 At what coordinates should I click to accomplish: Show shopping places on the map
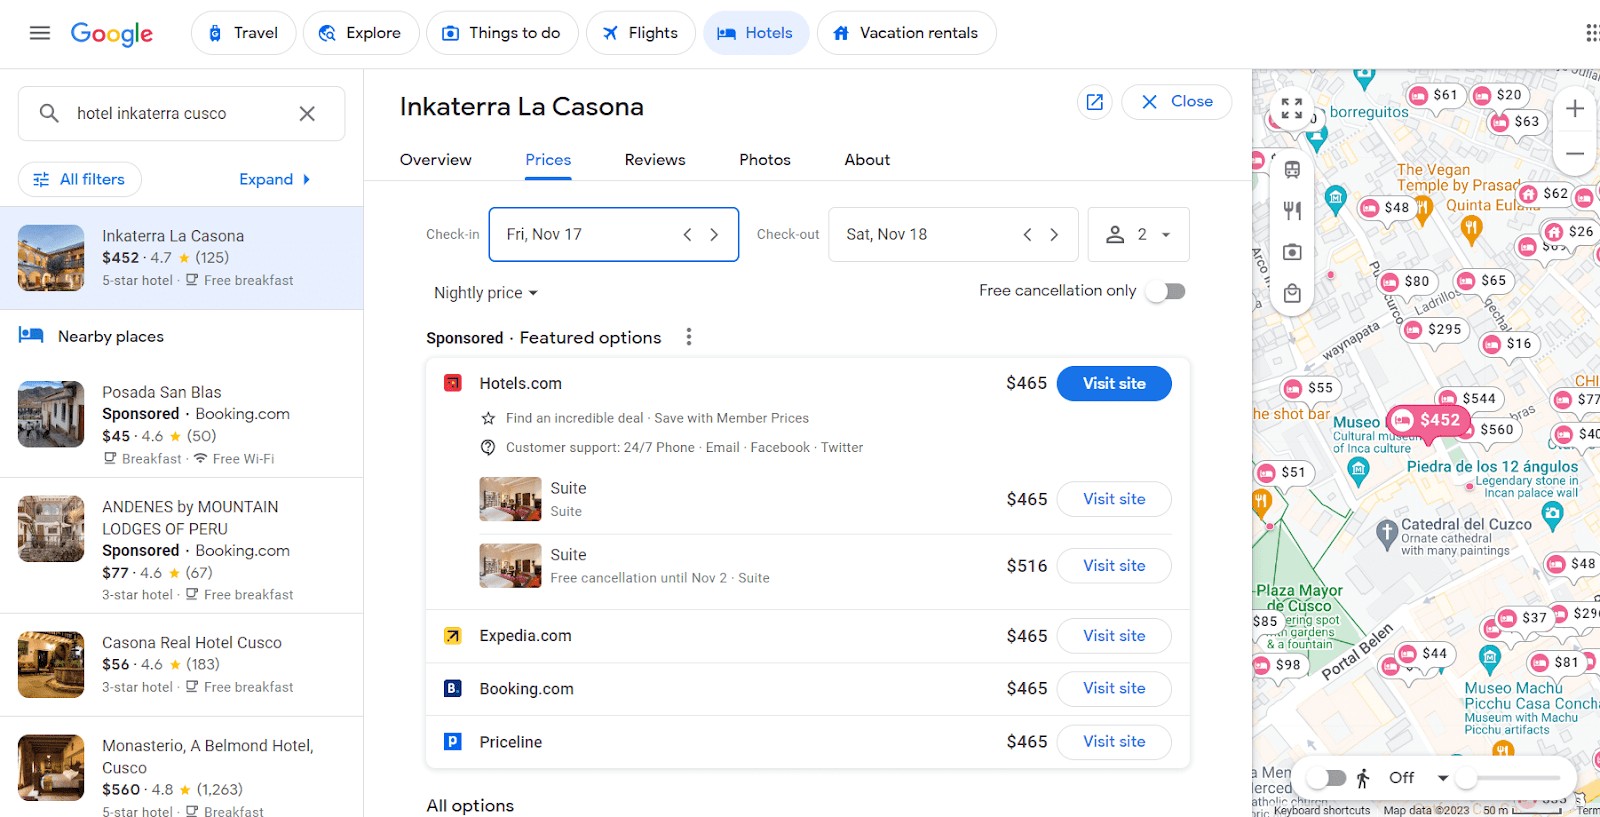coord(1292,293)
